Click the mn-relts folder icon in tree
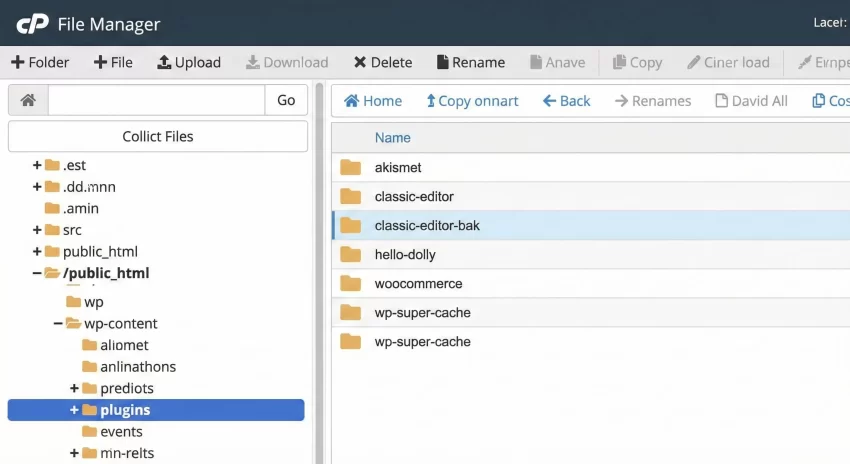The height and width of the screenshot is (464, 850). pos(89,453)
